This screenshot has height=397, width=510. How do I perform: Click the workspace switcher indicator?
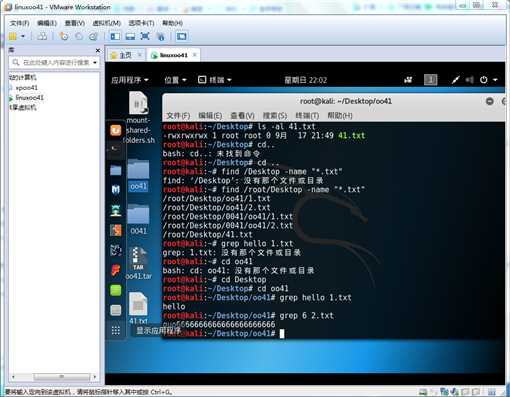click(430, 80)
